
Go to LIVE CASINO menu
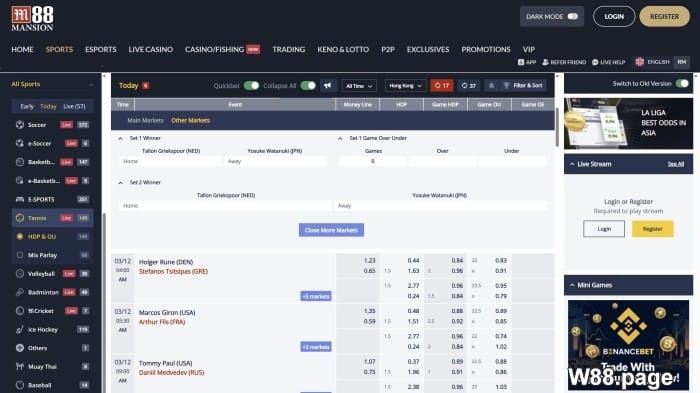(x=151, y=49)
